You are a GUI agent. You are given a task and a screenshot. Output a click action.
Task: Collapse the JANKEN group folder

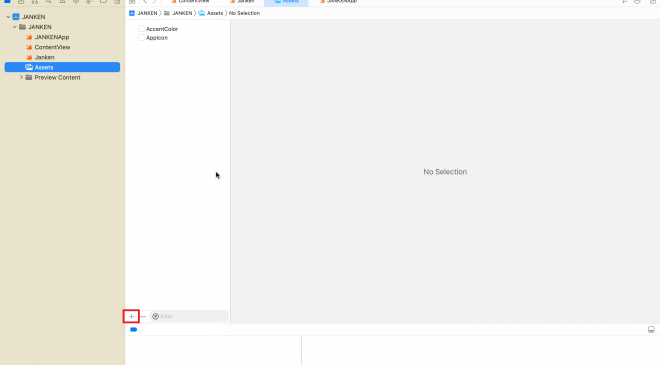[15, 27]
